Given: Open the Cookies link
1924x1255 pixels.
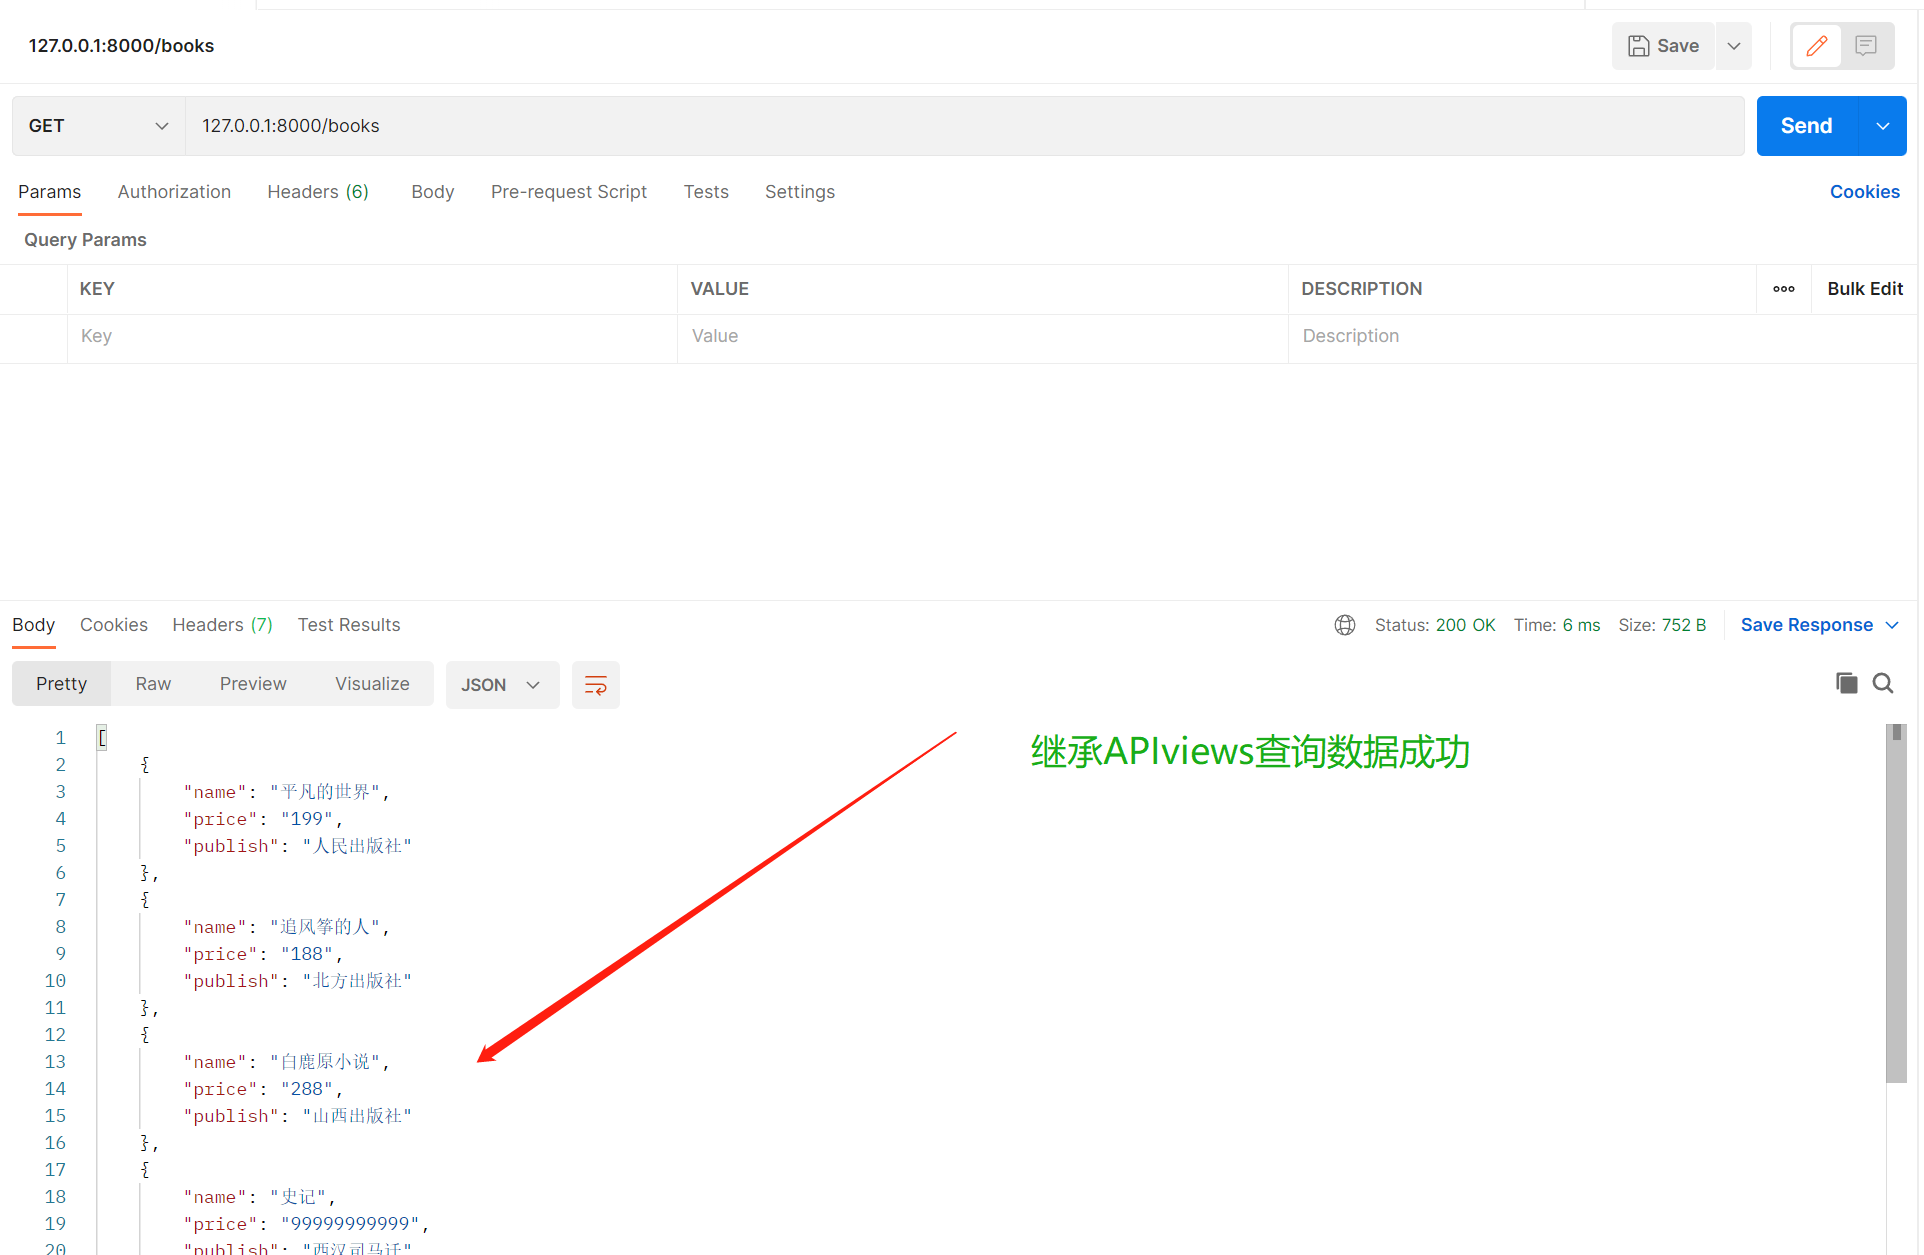Looking at the screenshot, I should [1864, 192].
